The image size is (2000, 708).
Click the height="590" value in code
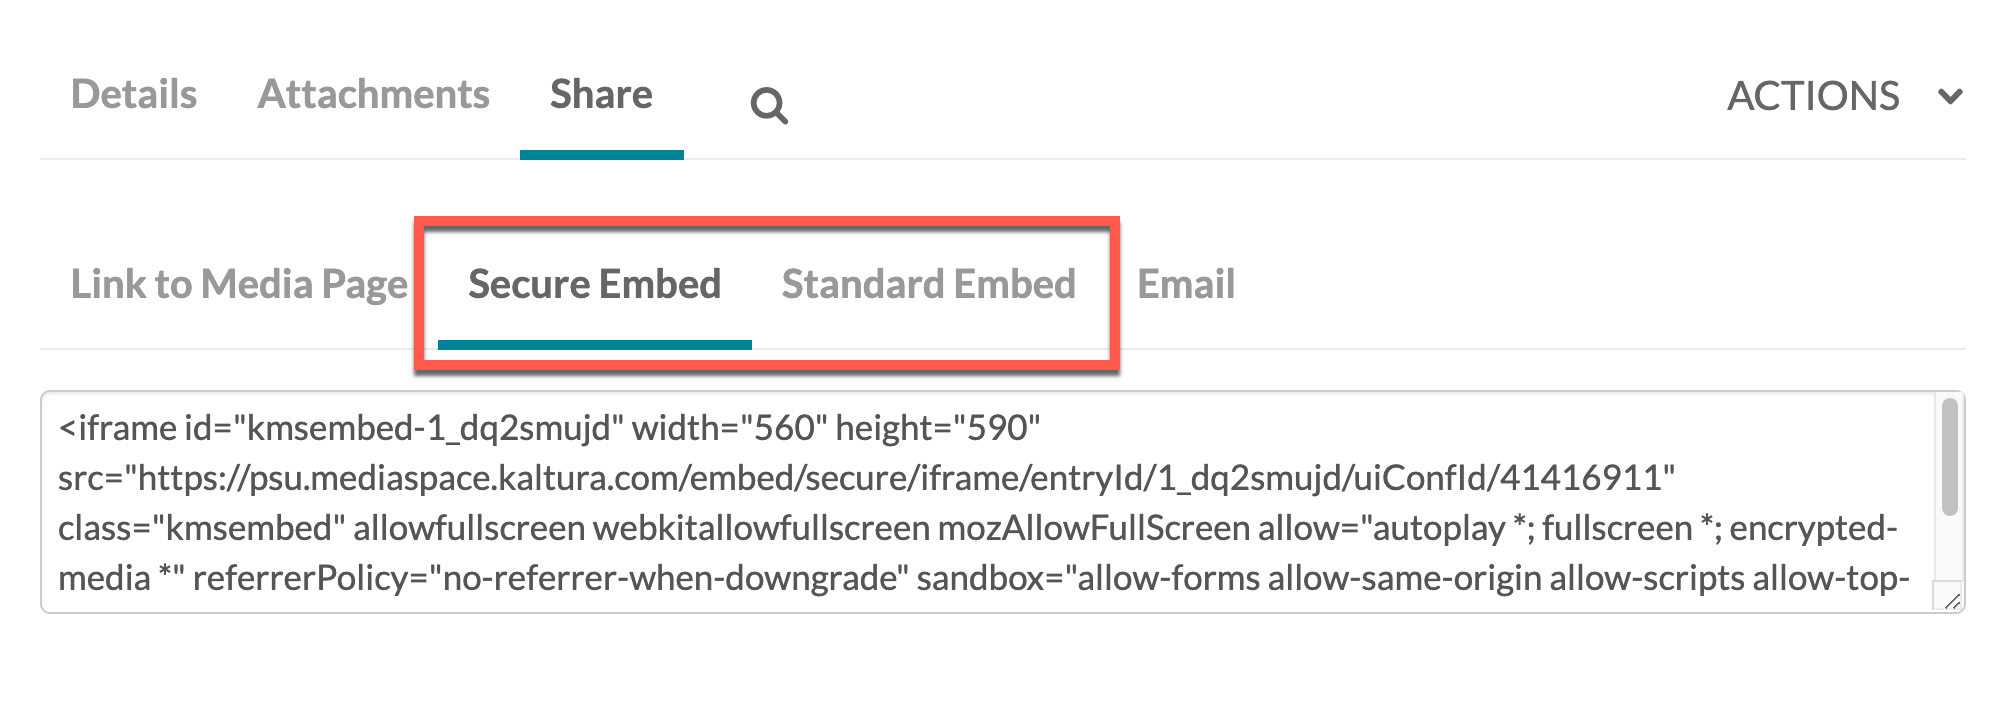coord(937,428)
